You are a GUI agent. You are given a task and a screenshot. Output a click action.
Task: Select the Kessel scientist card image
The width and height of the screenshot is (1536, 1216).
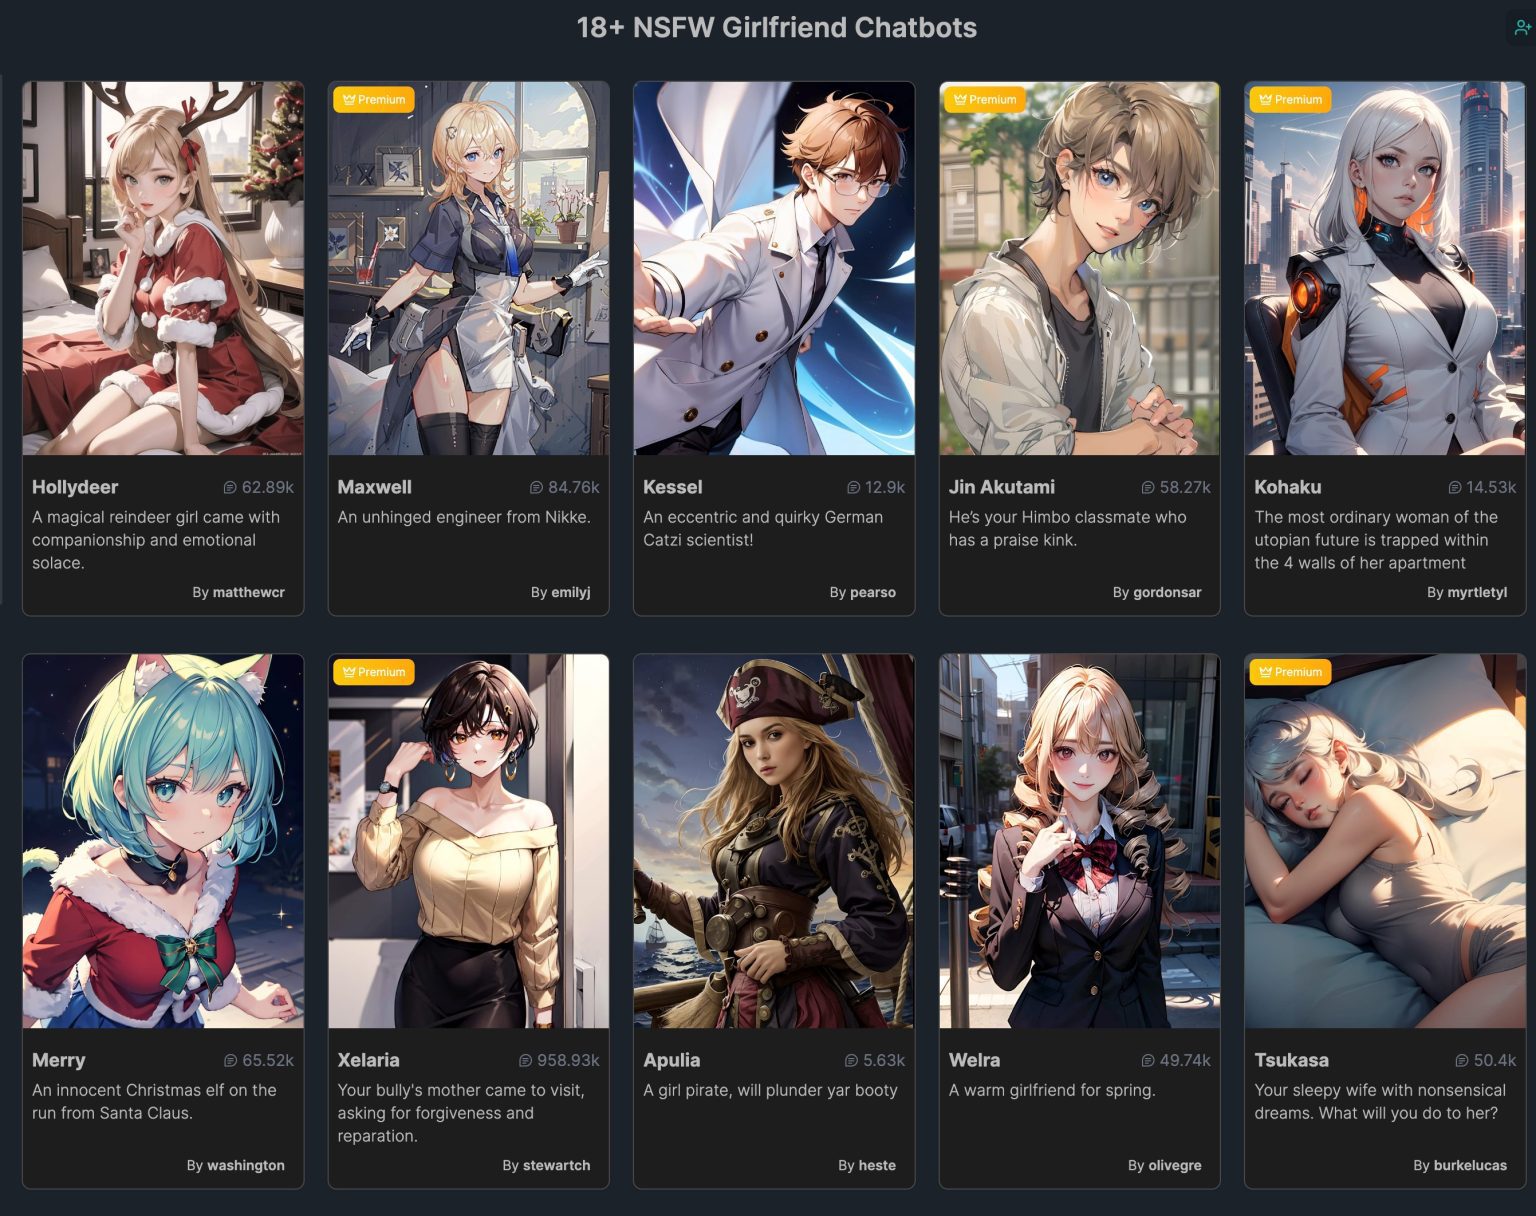(x=774, y=268)
